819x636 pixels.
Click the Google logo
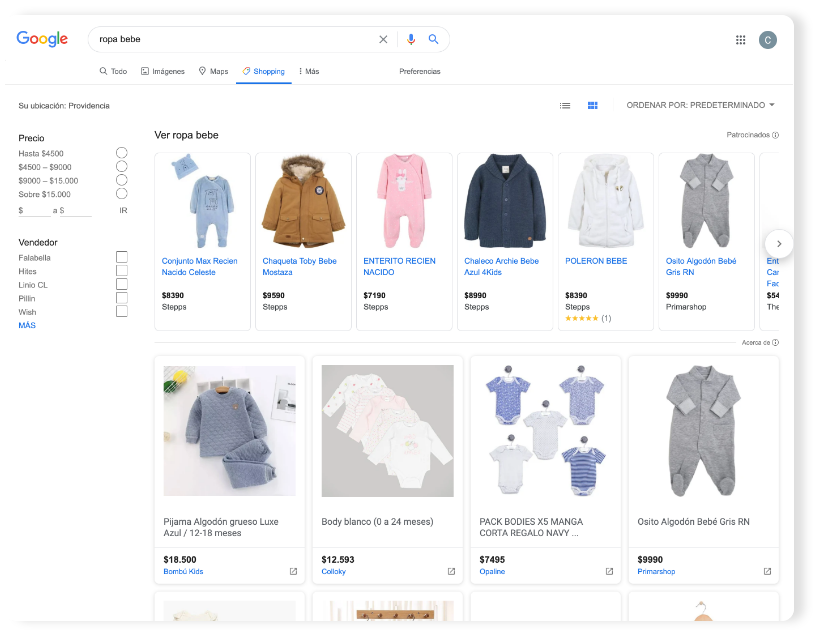point(42,39)
